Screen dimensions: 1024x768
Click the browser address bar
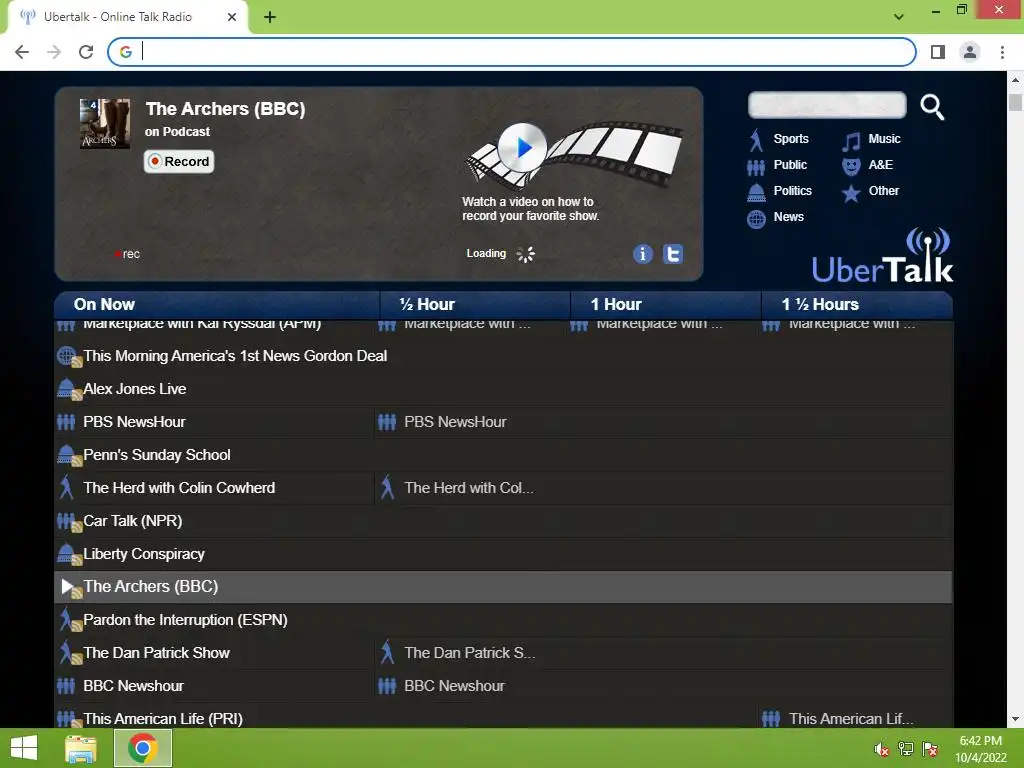point(511,52)
